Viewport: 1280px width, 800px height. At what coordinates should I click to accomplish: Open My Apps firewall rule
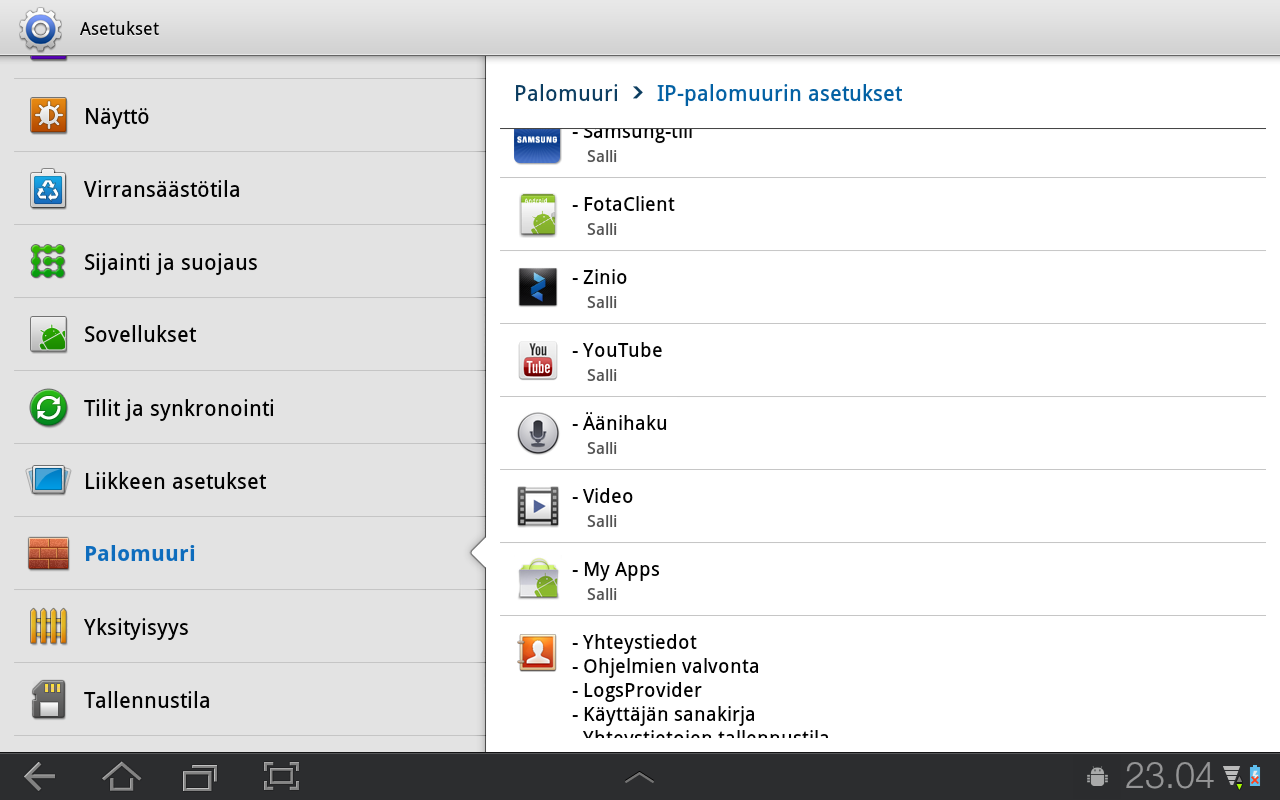click(883, 580)
